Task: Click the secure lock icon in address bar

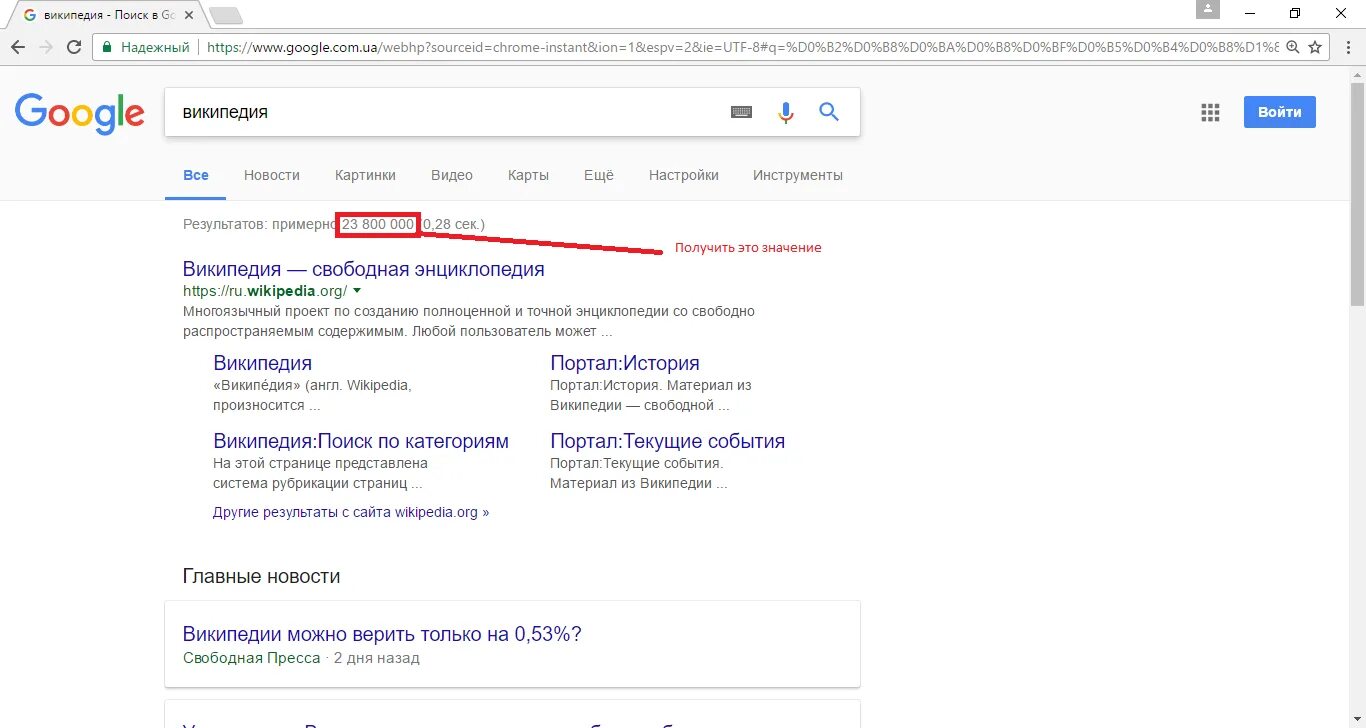Action: 108,47
